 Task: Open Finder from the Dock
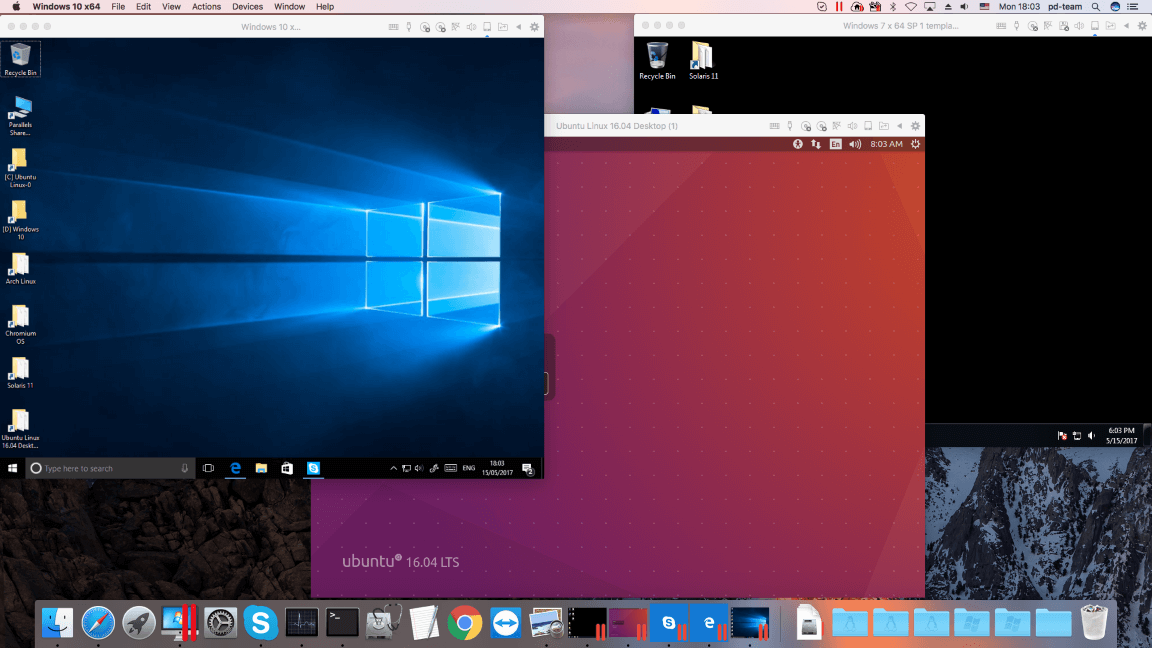[57, 623]
